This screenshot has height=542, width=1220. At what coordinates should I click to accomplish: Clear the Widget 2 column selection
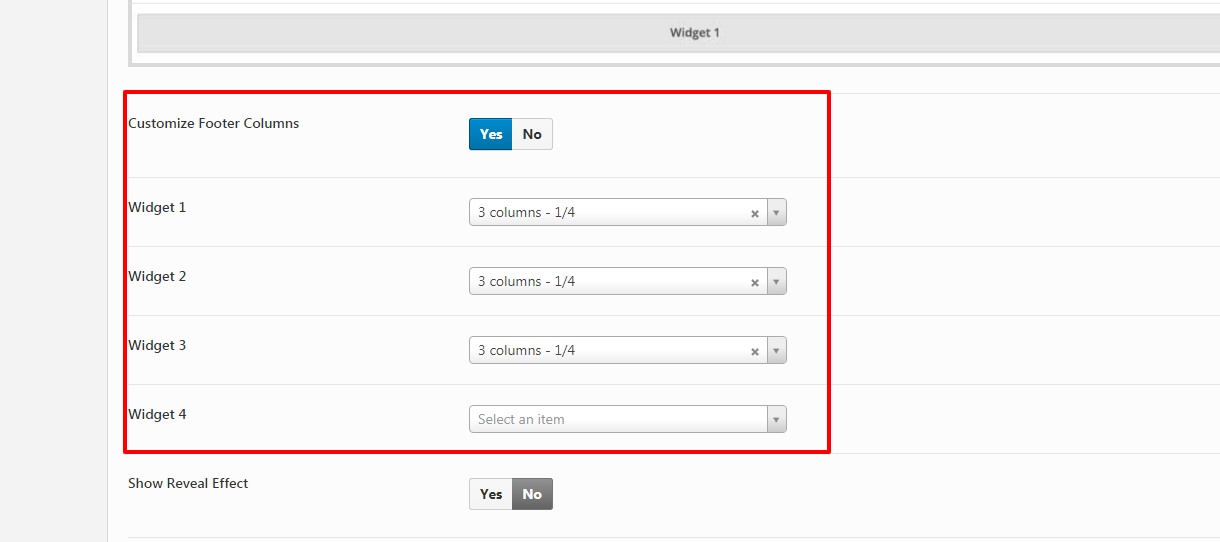coord(755,282)
